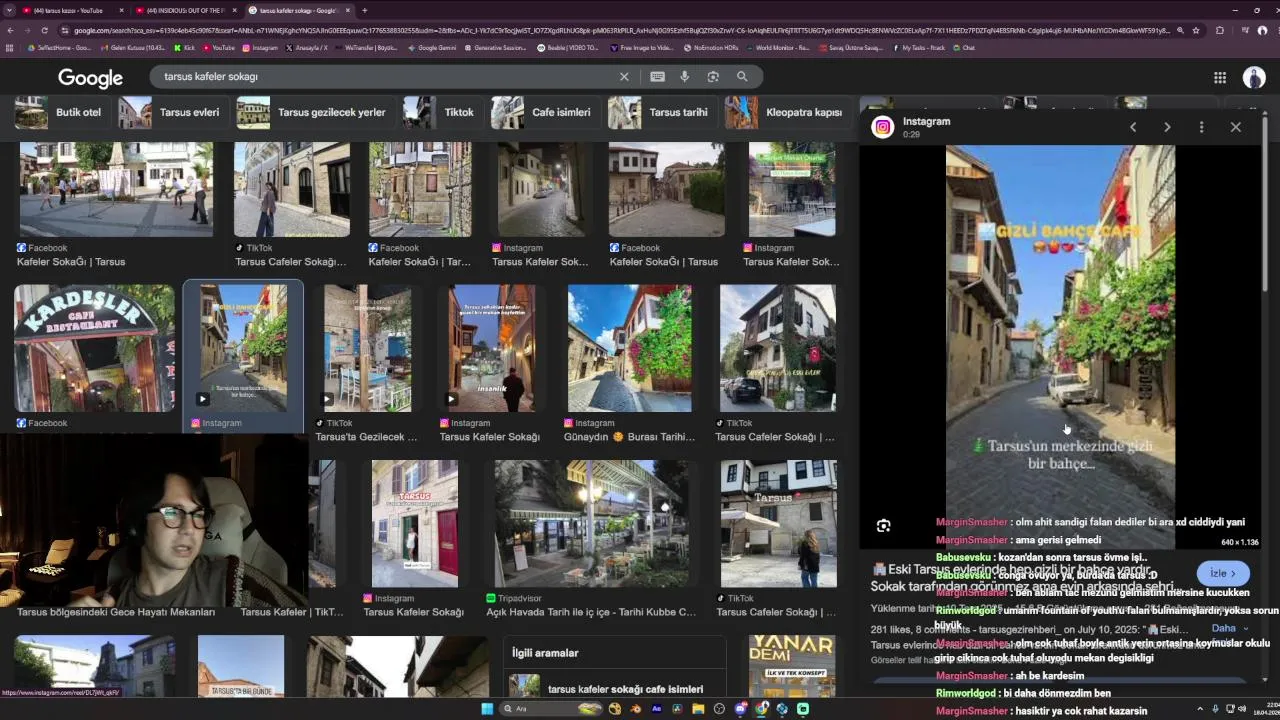
Task: Open the 'Kick' bookmark
Action: coord(184,47)
